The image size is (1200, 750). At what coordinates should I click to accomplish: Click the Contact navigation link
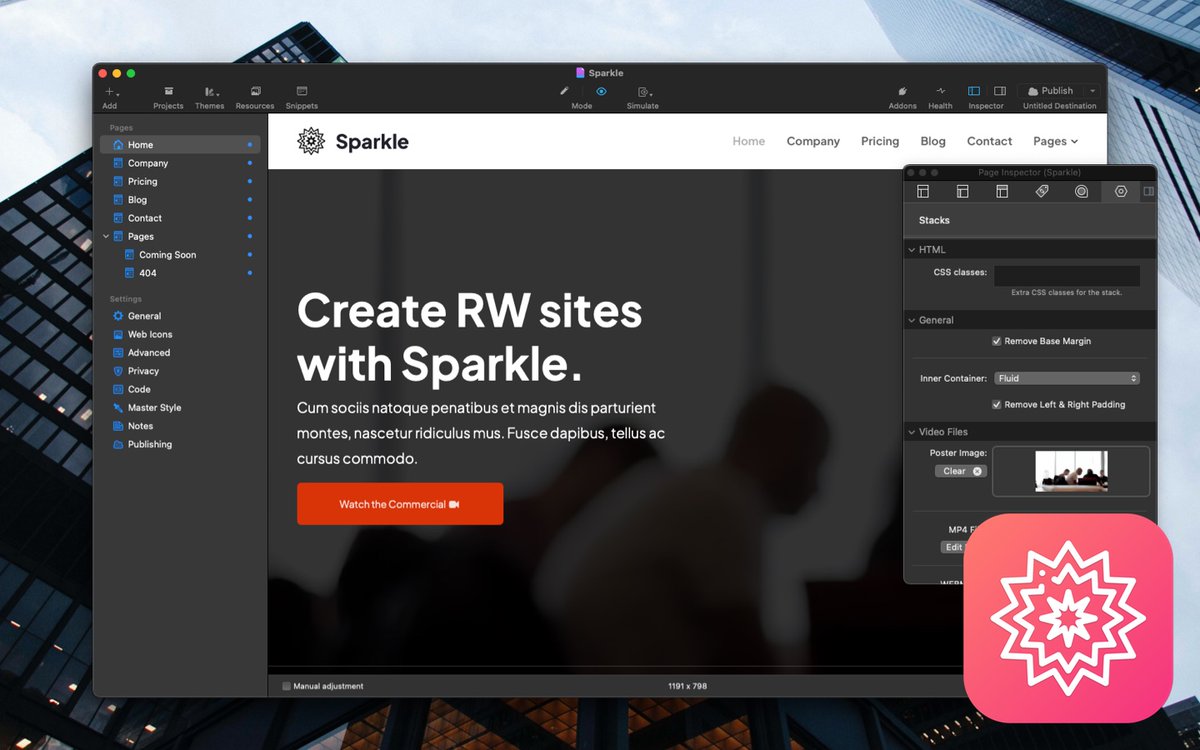point(989,141)
